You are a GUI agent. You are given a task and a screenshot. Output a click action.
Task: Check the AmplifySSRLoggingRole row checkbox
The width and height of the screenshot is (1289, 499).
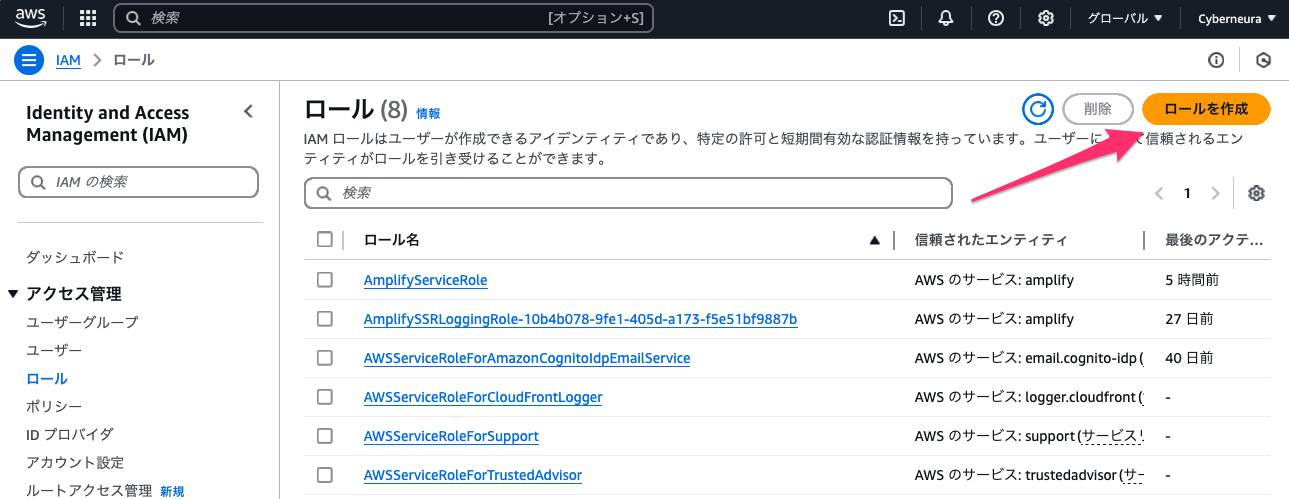[x=324, y=319]
